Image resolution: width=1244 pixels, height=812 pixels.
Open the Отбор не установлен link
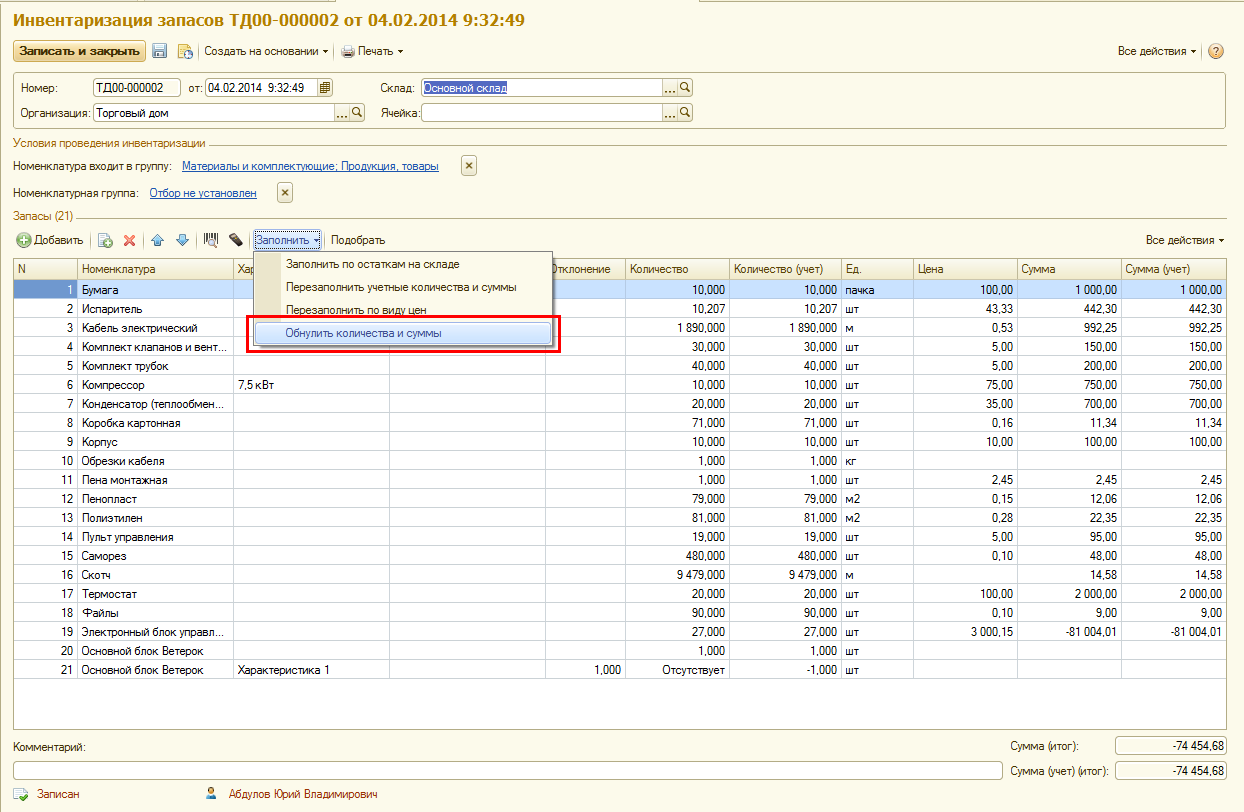[x=202, y=193]
